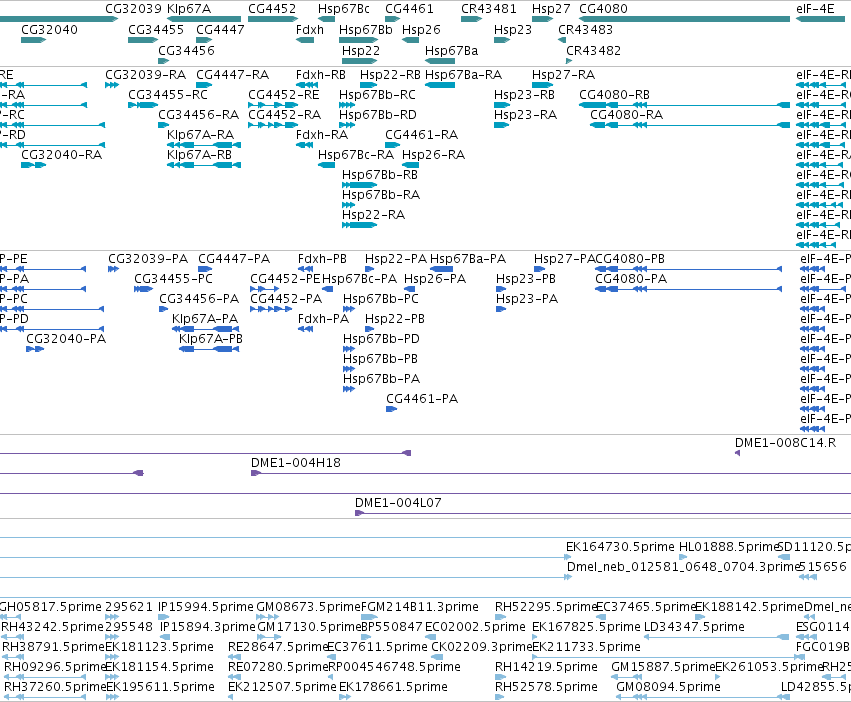This screenshot has height=702, width=851.
Task: Click the CG4461-RA transcript label
Action: click(421, 135)
